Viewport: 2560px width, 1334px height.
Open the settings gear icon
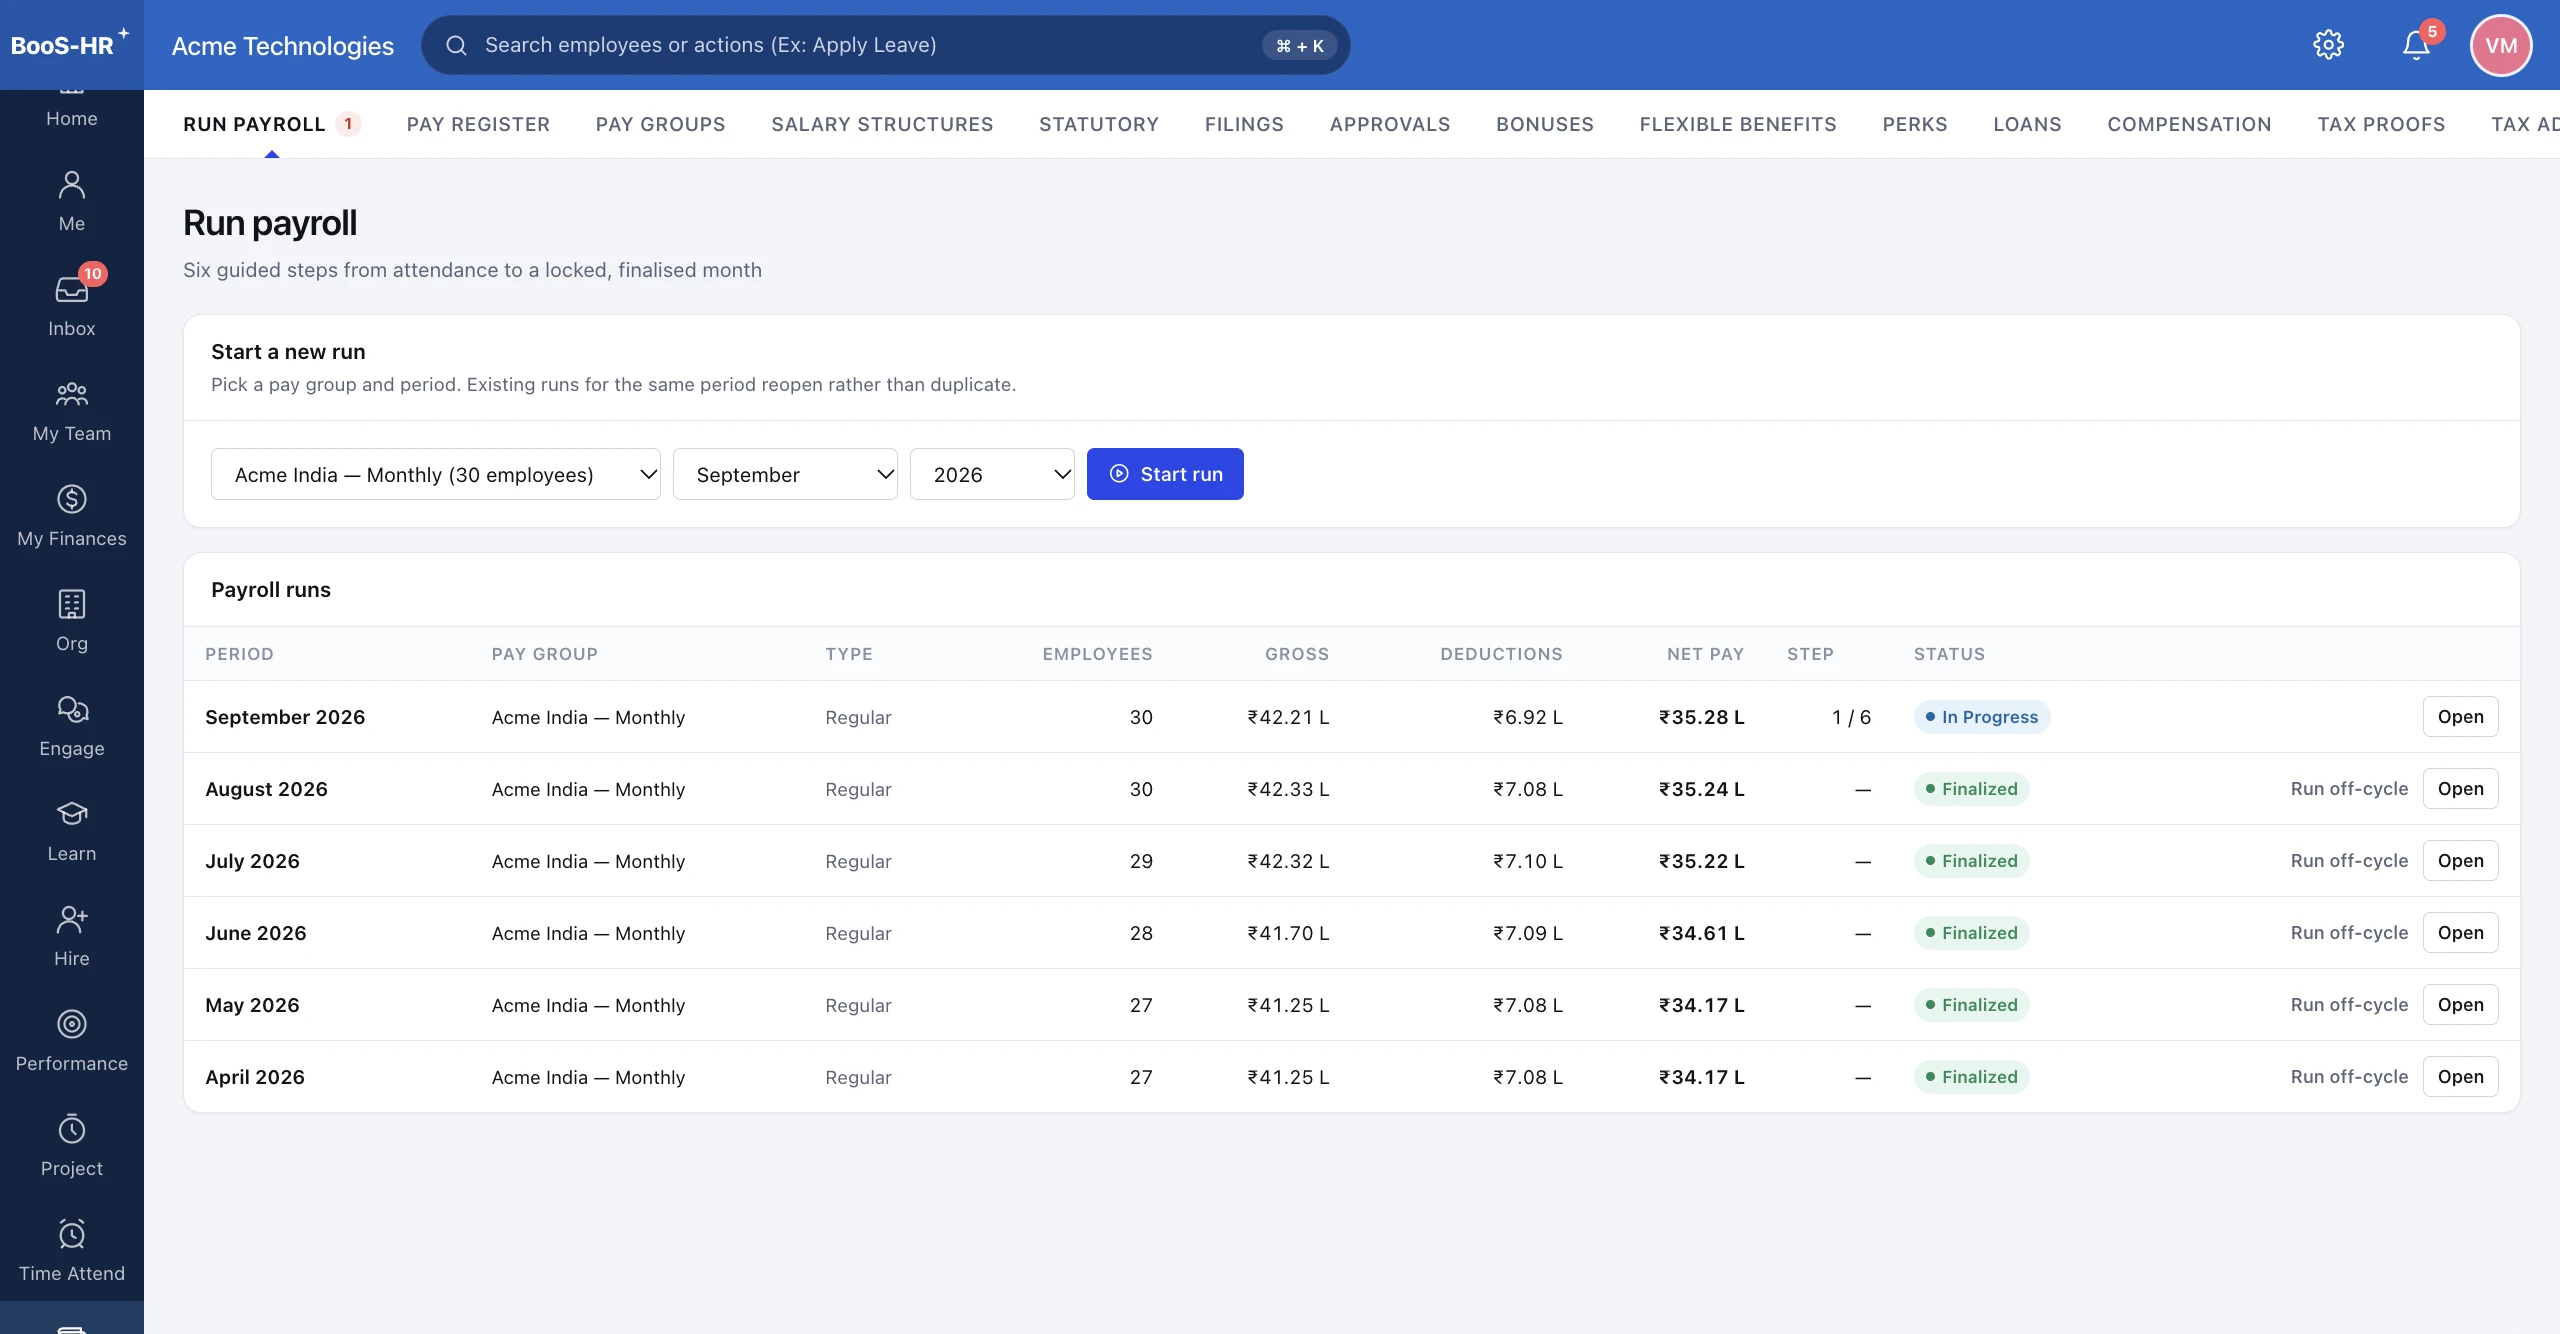(x=2328, y=45)
